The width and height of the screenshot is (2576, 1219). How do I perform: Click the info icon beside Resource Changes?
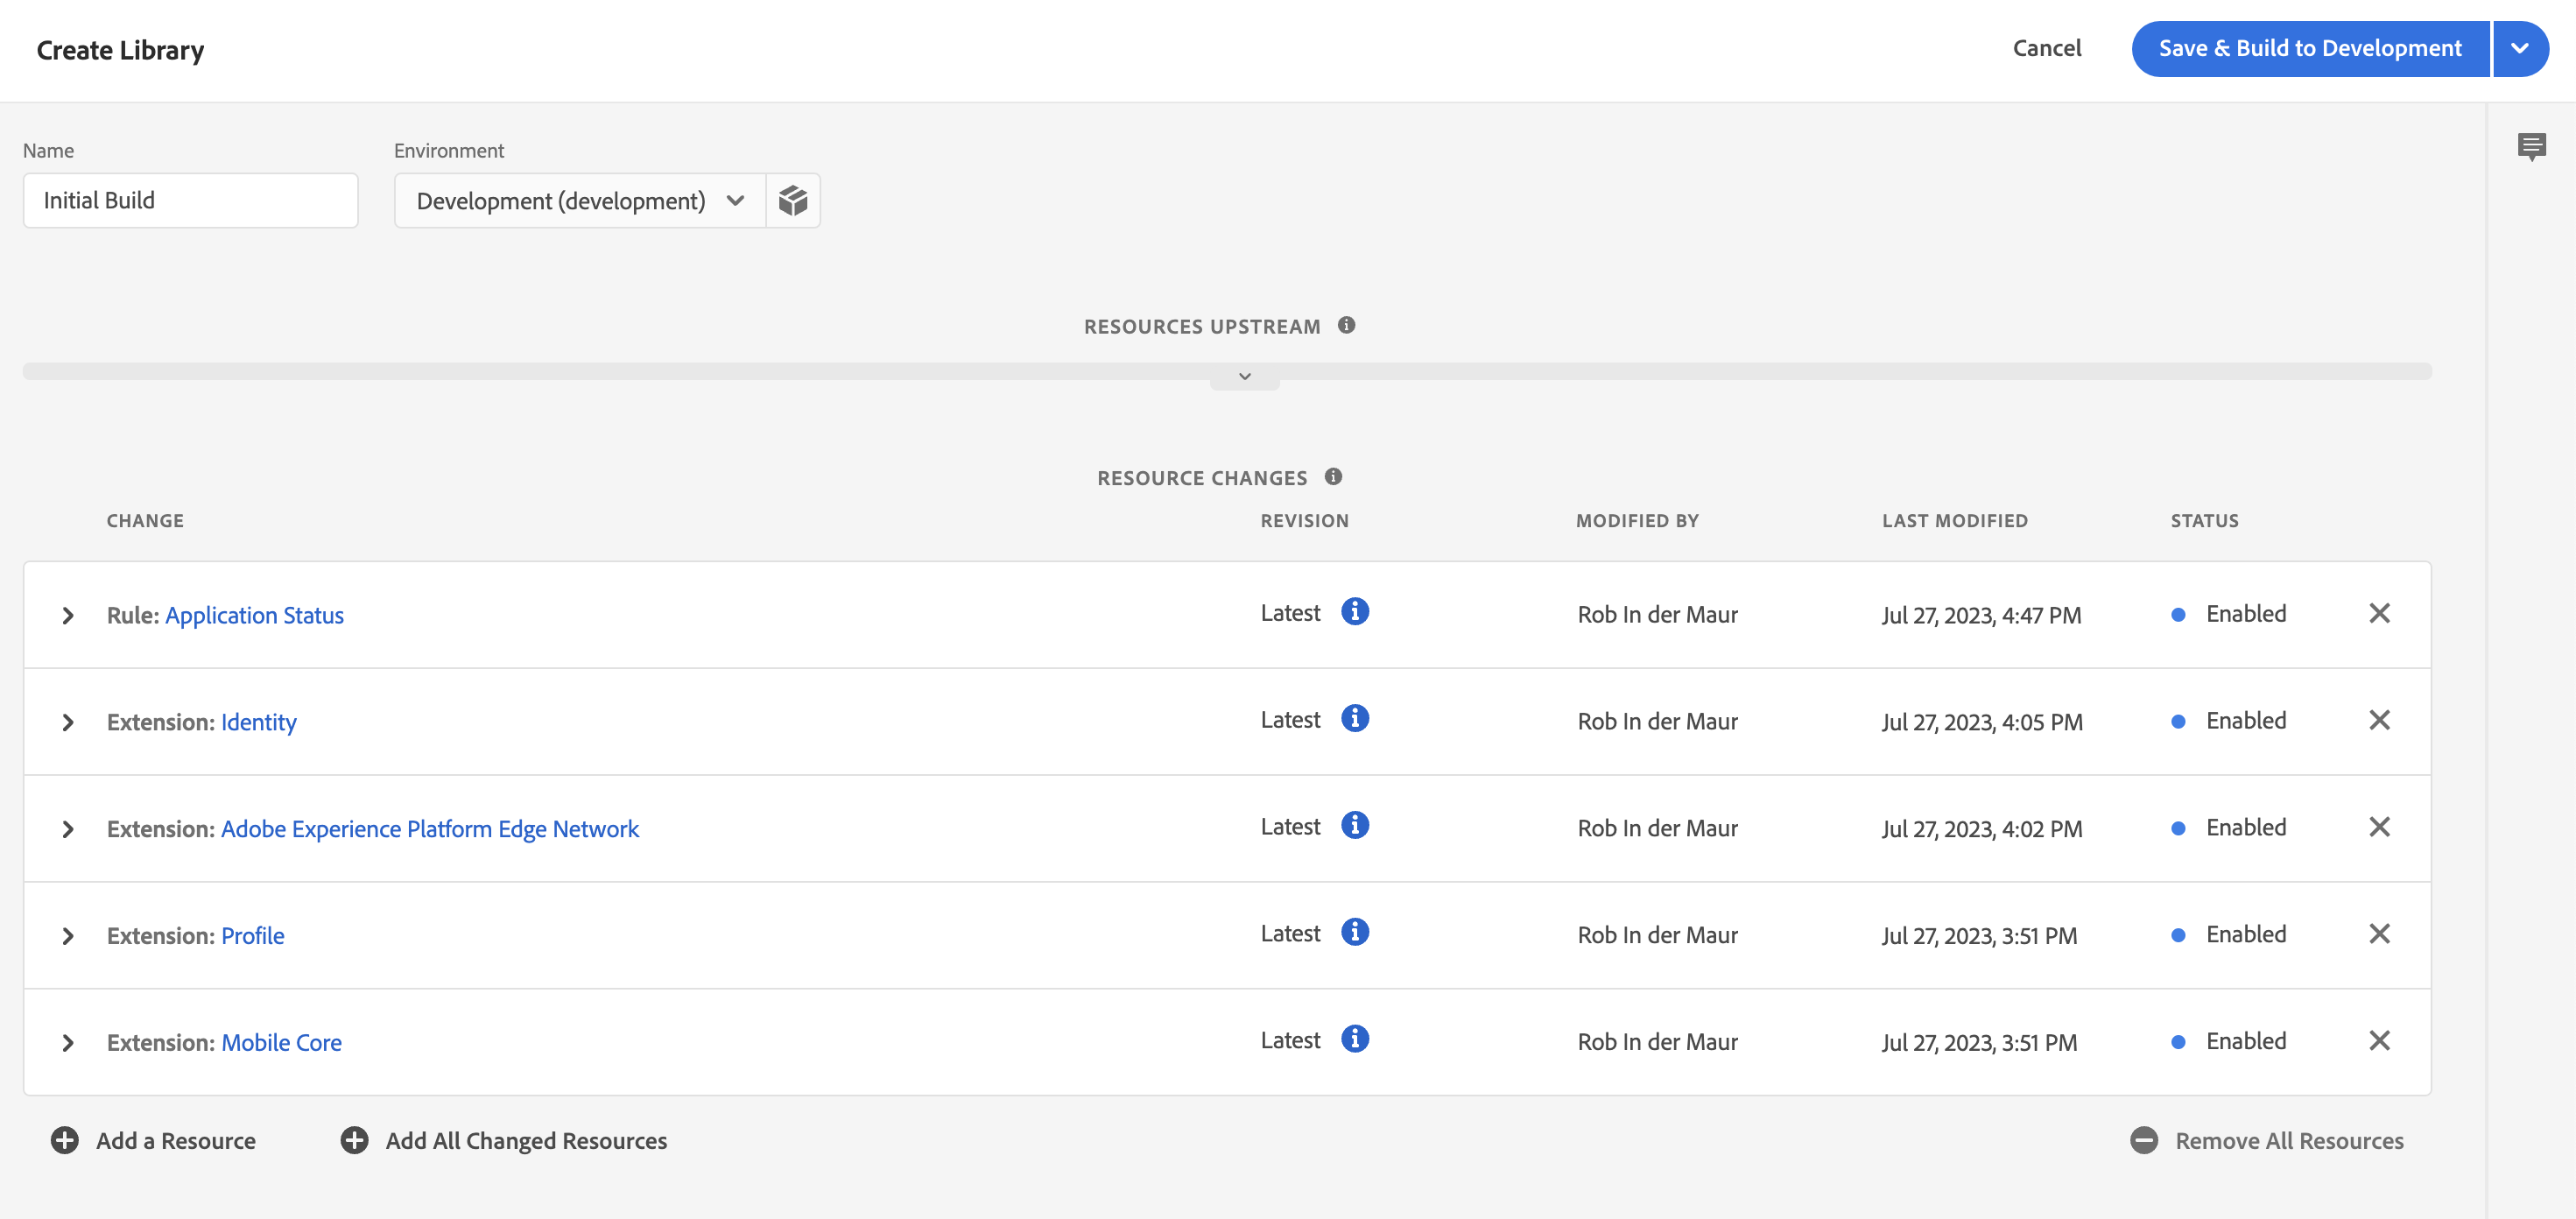click(1333, 476)
